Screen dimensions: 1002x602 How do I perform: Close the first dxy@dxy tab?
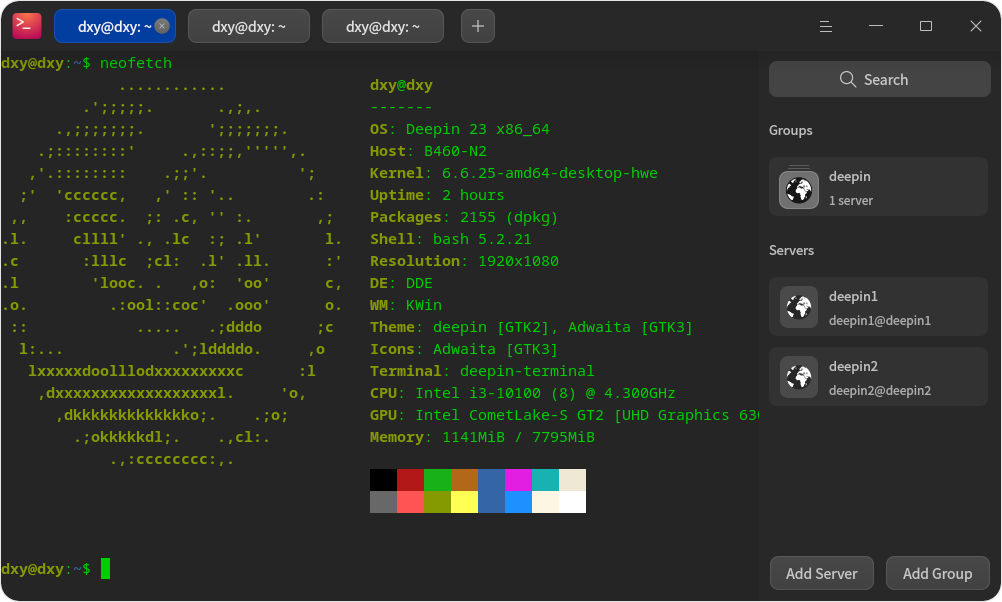point(162,26)
